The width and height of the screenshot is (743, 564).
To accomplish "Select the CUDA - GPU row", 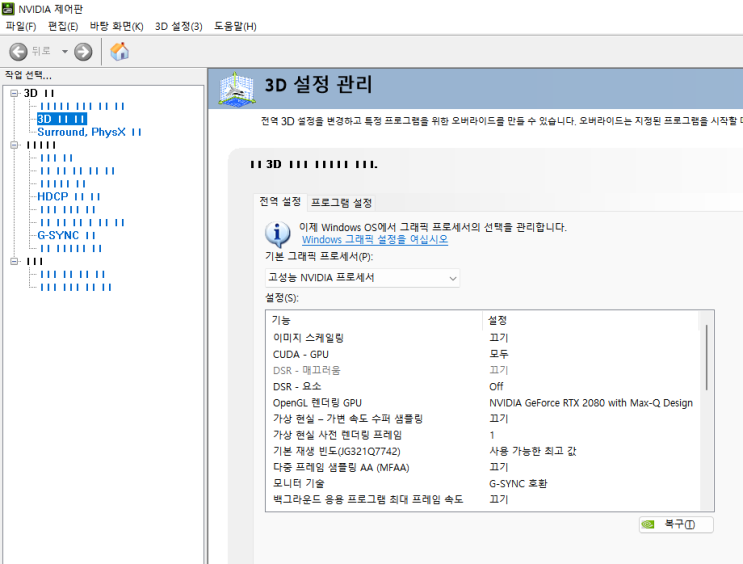I will 482,354.
